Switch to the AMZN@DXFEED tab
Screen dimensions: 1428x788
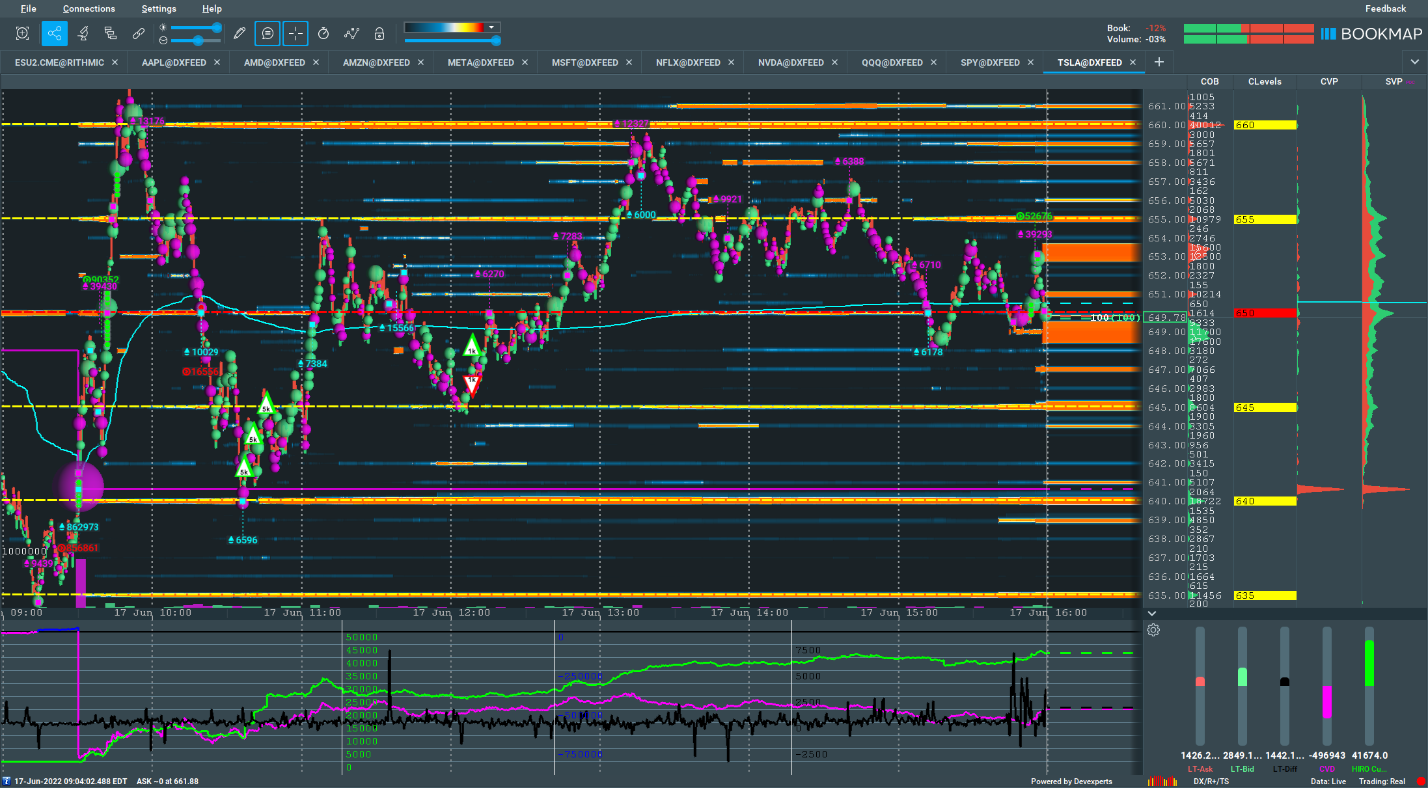click(376, 62)
